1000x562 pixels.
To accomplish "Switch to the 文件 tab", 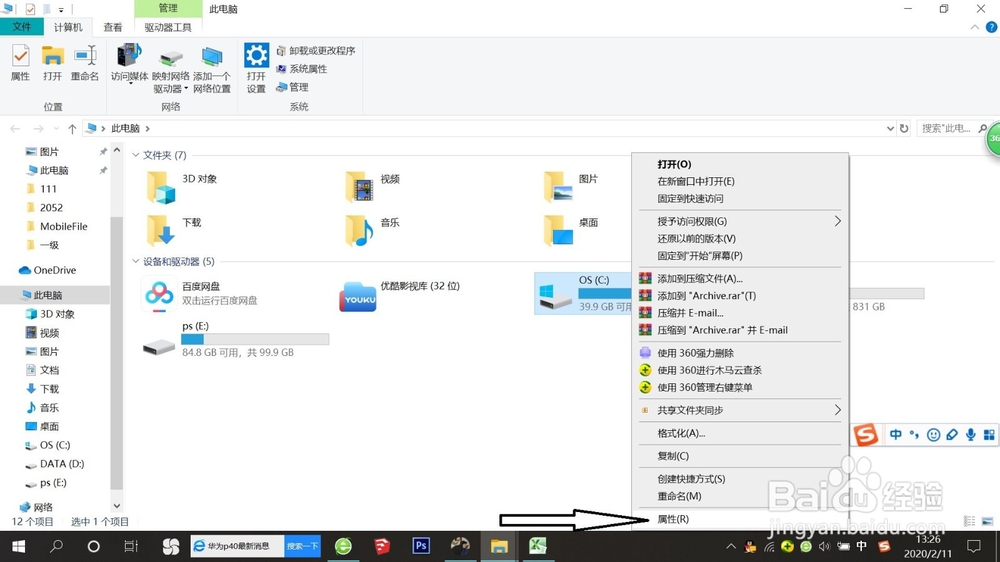I will [x=22, y=27].
